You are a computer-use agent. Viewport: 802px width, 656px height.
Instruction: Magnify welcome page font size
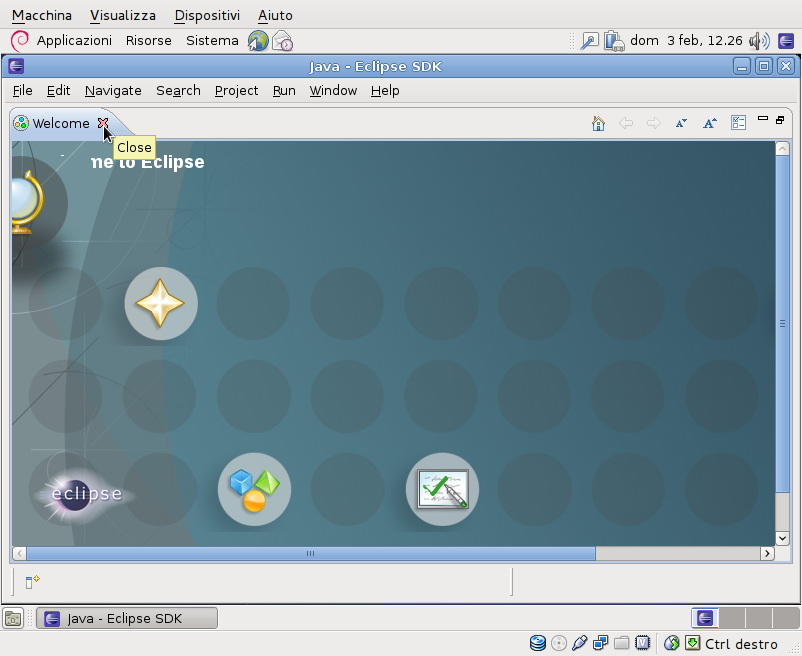(709, 123)
